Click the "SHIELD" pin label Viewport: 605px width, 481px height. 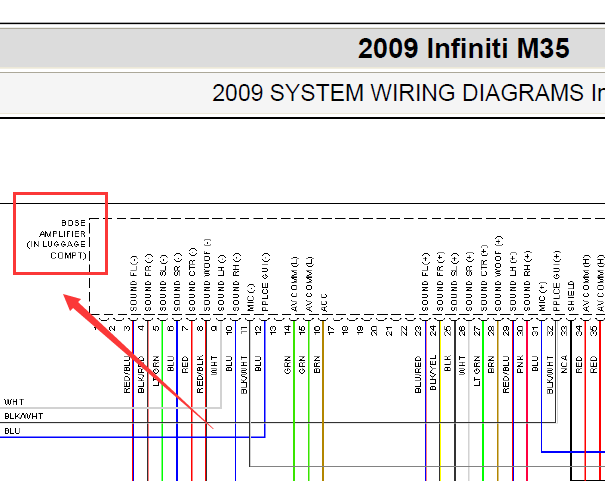click(571, 296)
